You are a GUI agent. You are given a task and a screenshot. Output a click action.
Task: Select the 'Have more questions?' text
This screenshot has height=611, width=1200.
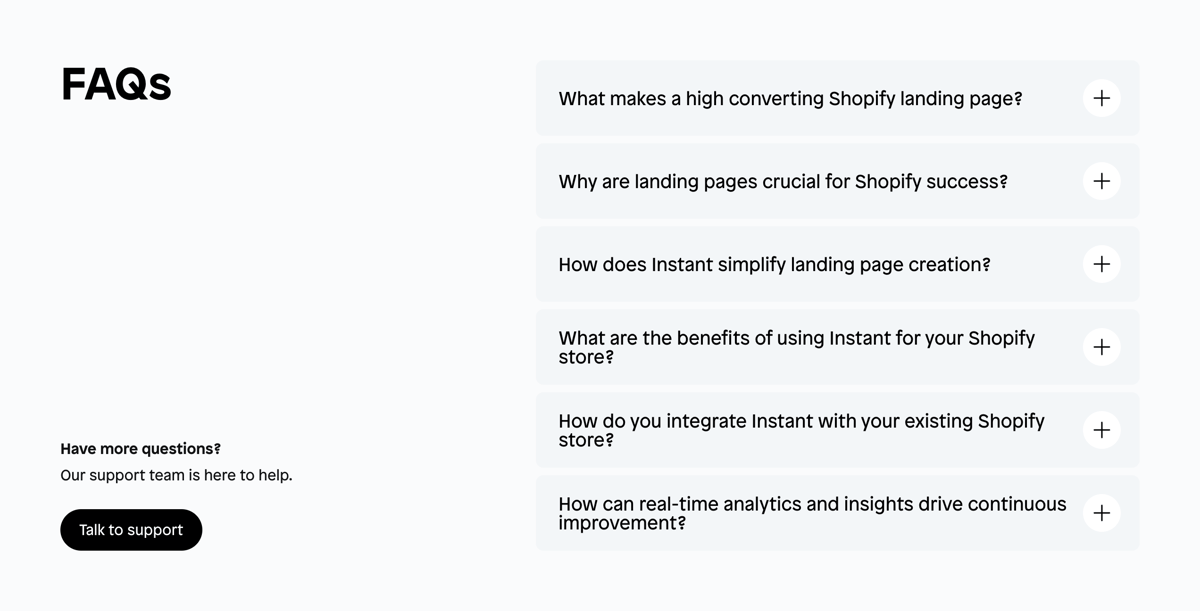point(140,448)
